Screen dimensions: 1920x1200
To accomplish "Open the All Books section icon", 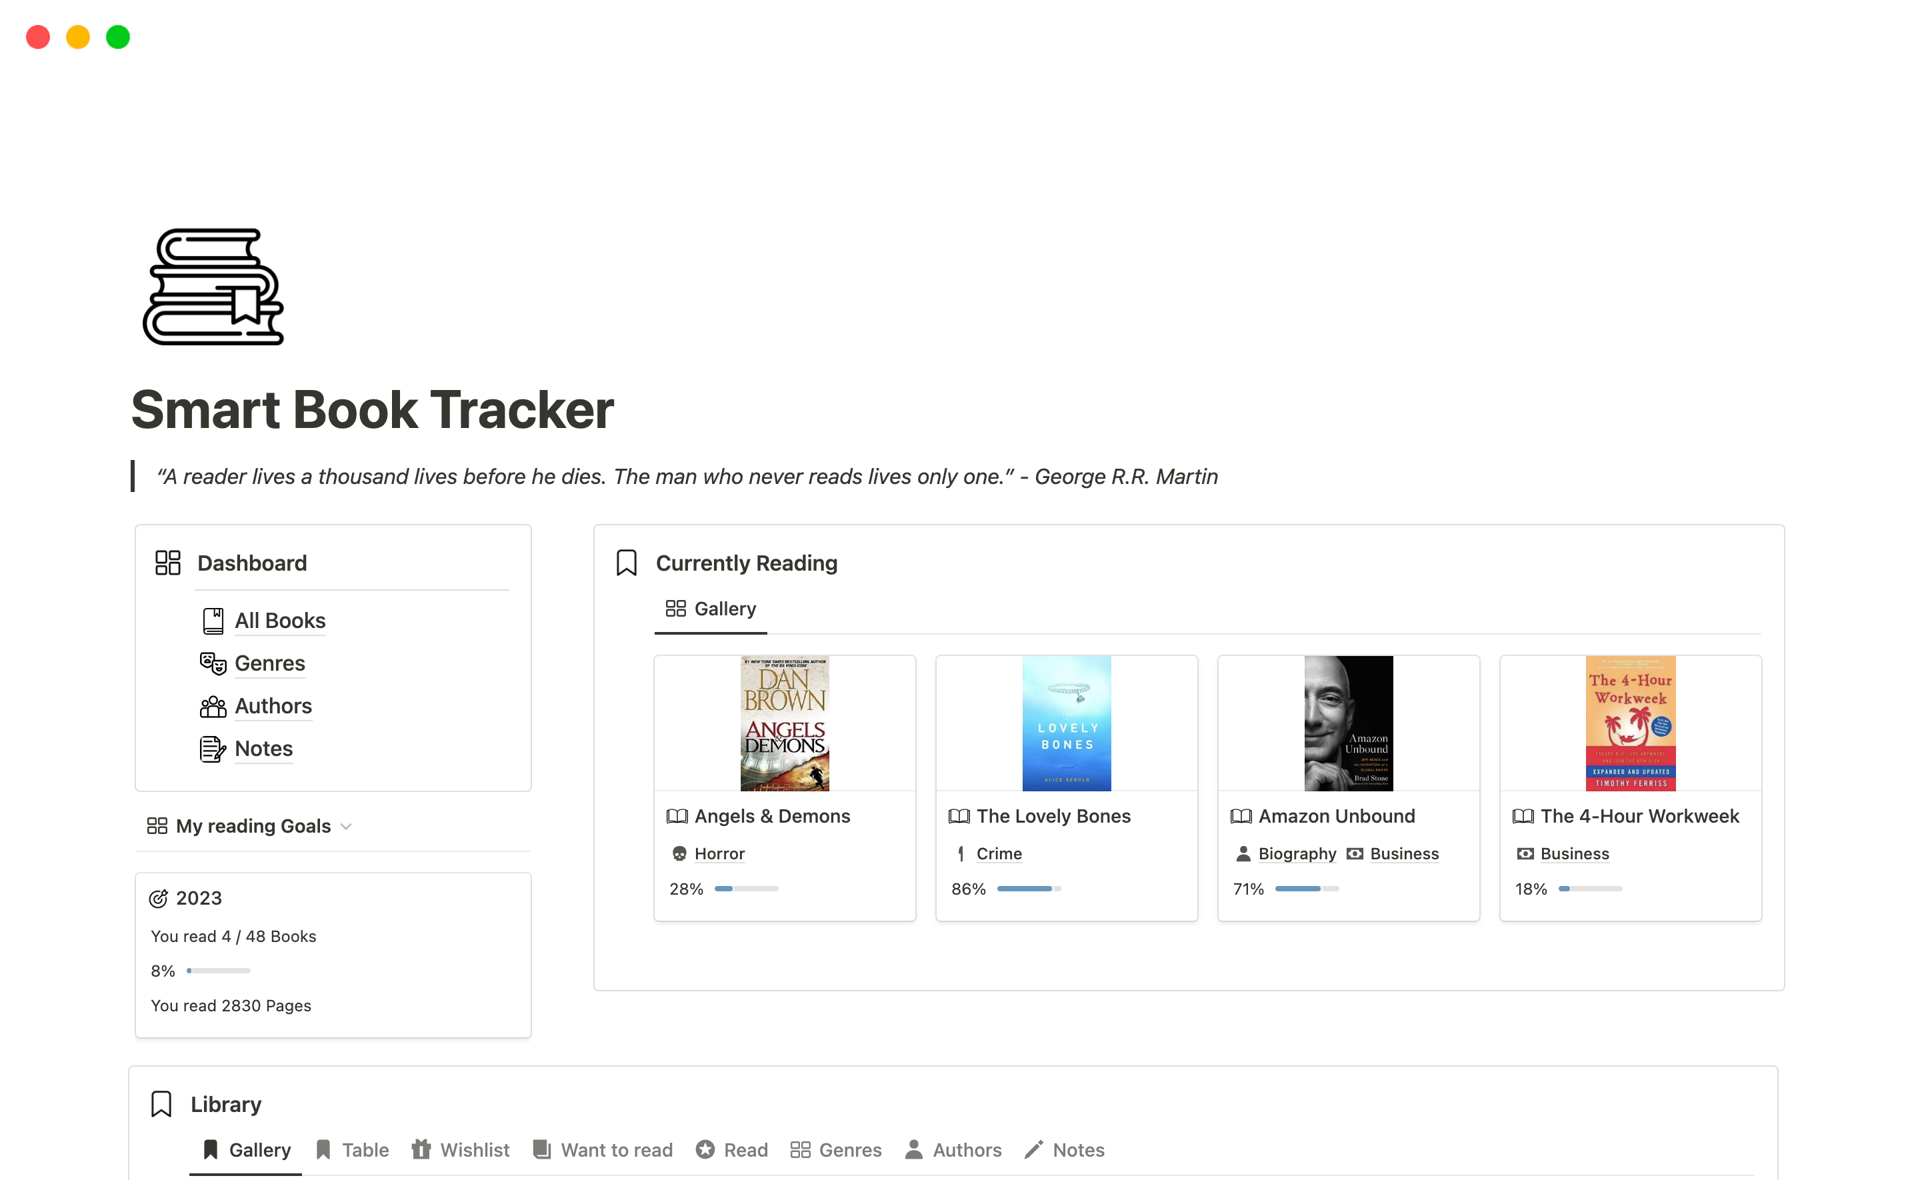I will [x=214, y=619].
